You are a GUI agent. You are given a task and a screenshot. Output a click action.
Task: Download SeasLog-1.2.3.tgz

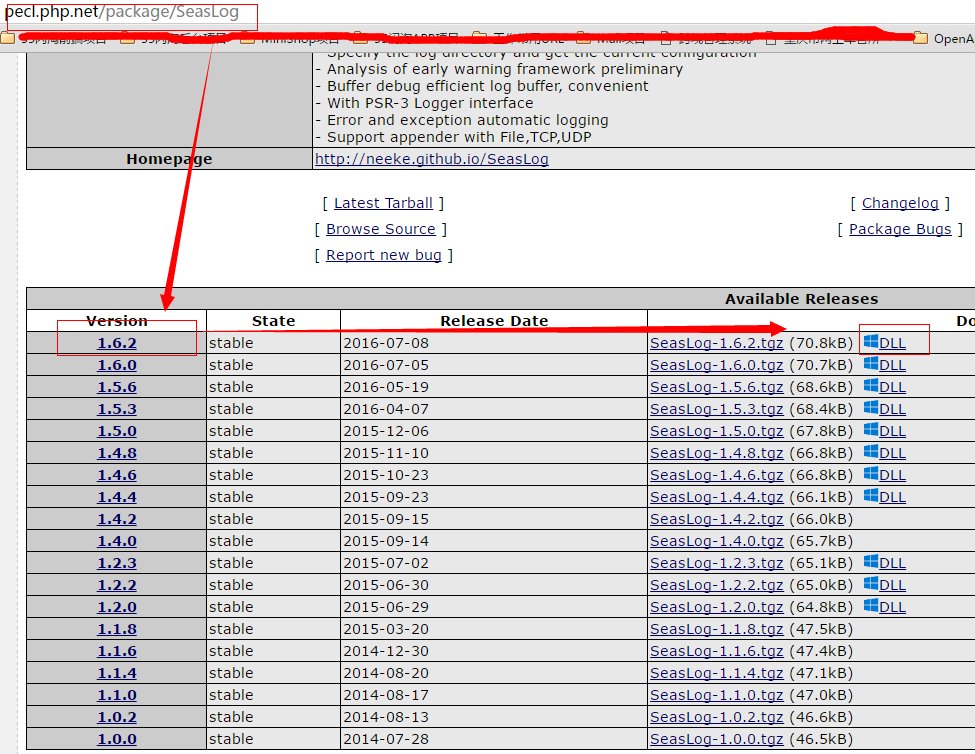point(716,563)
